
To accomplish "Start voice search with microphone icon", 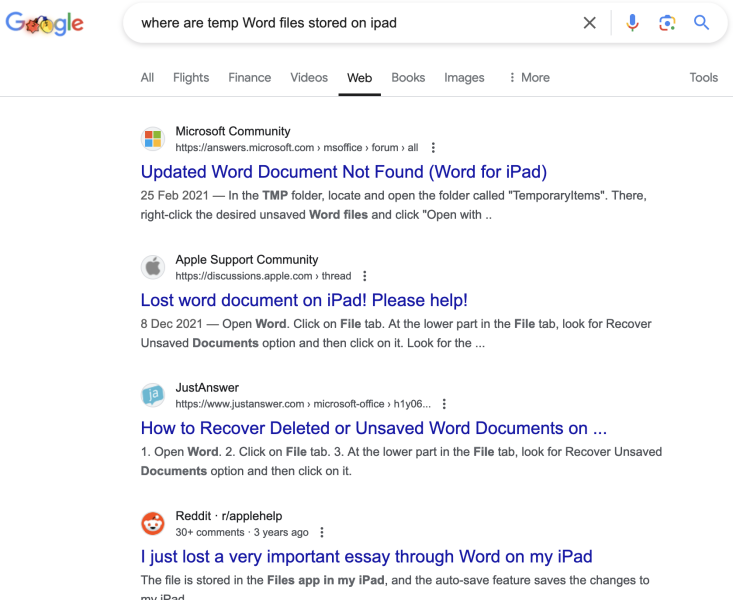I will (x=632, y=22).
